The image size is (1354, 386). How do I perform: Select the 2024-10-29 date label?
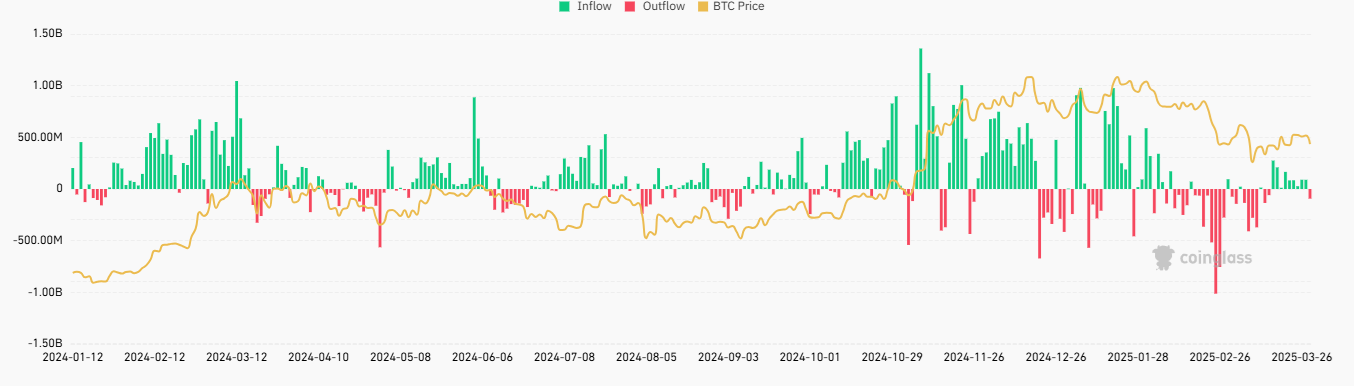click(893, 356)
